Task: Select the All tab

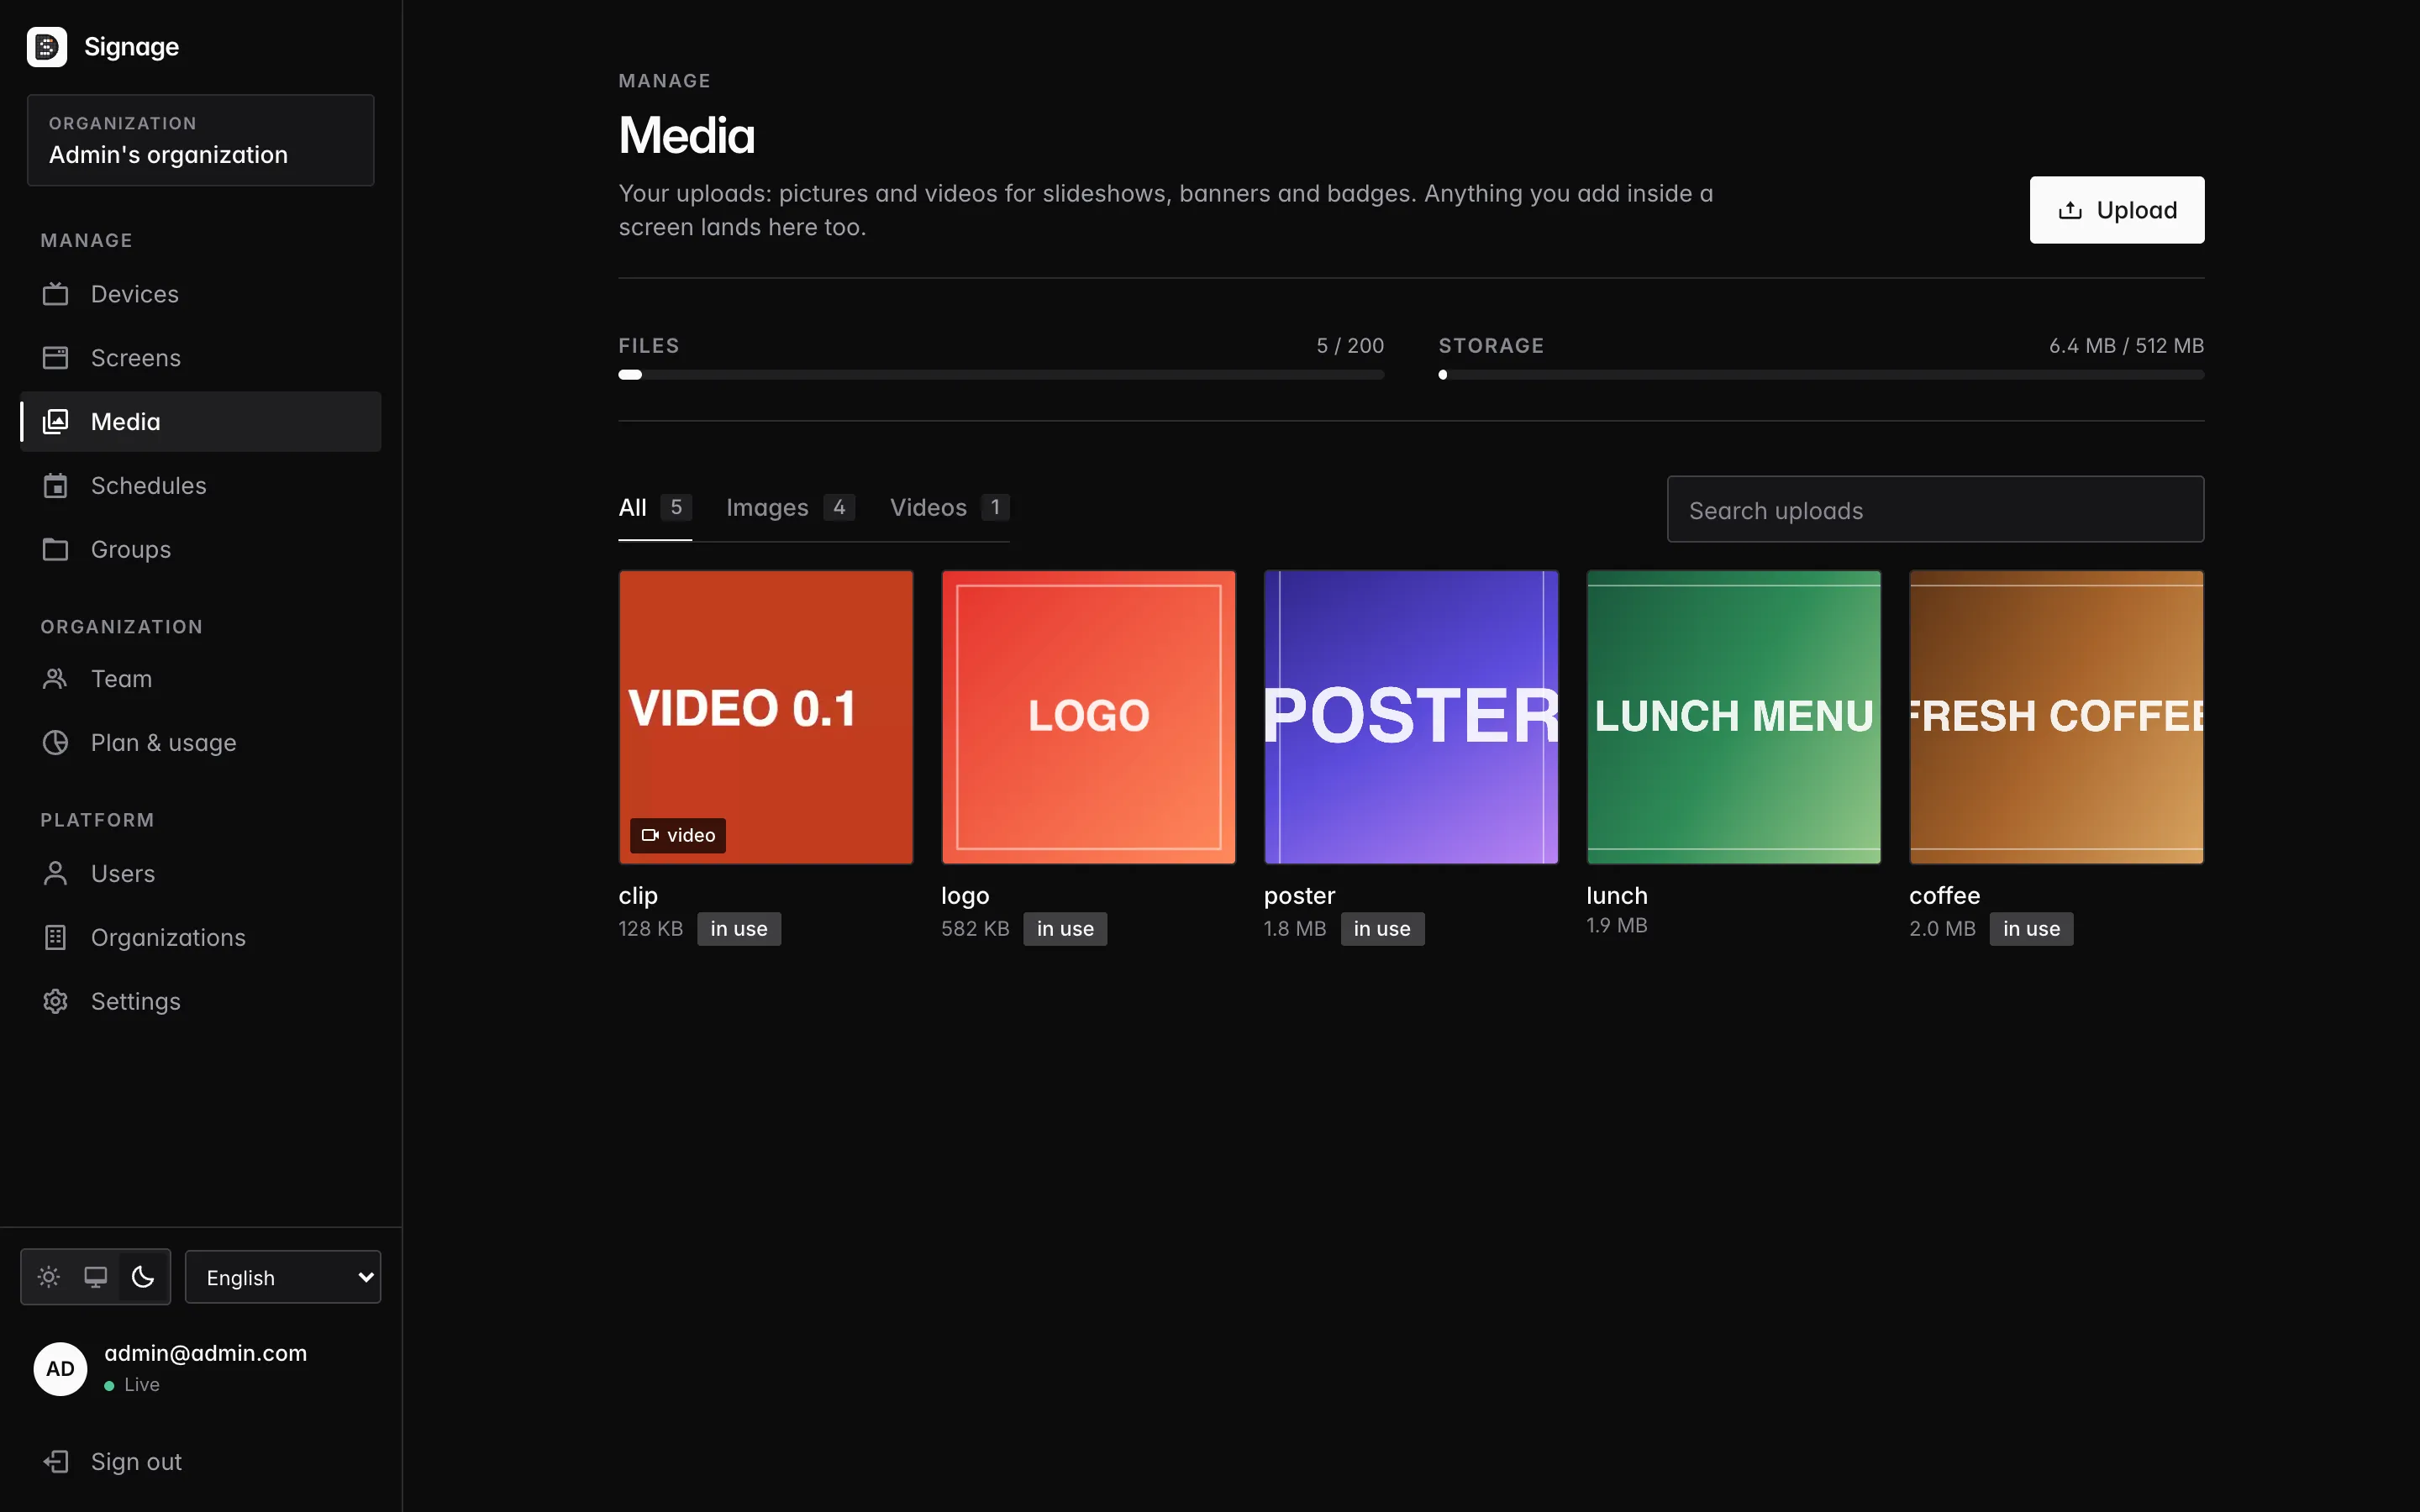Action: [655, 508]
